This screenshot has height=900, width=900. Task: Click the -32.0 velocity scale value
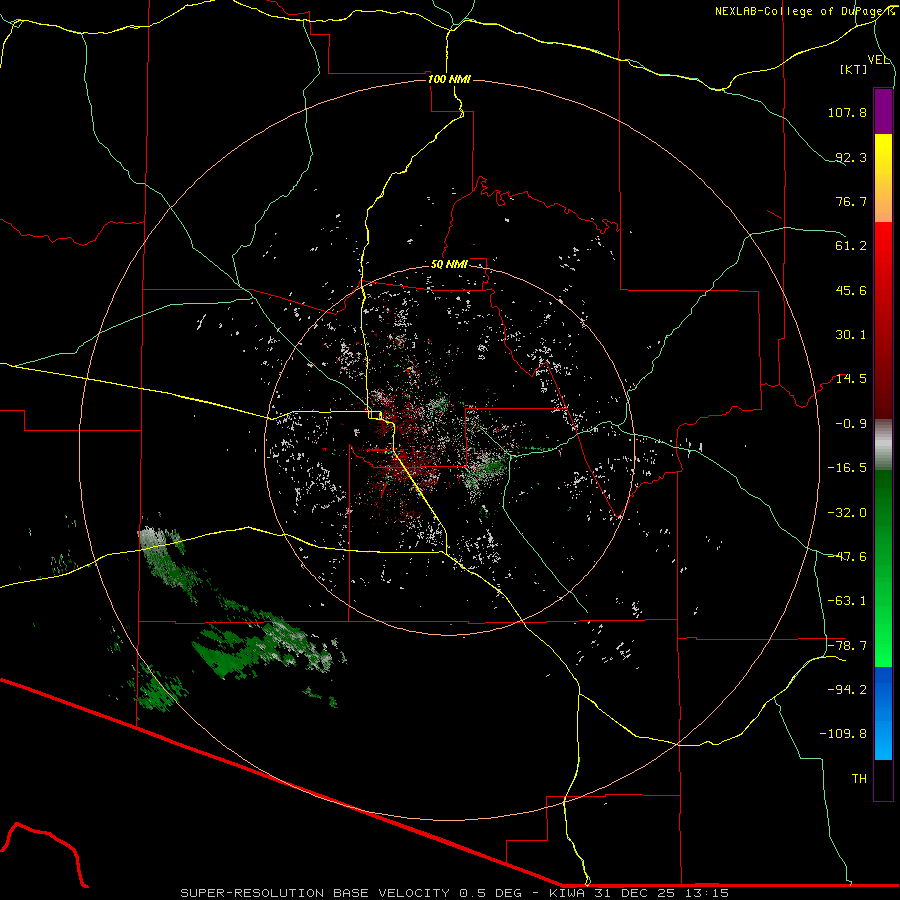click(847, 513)
